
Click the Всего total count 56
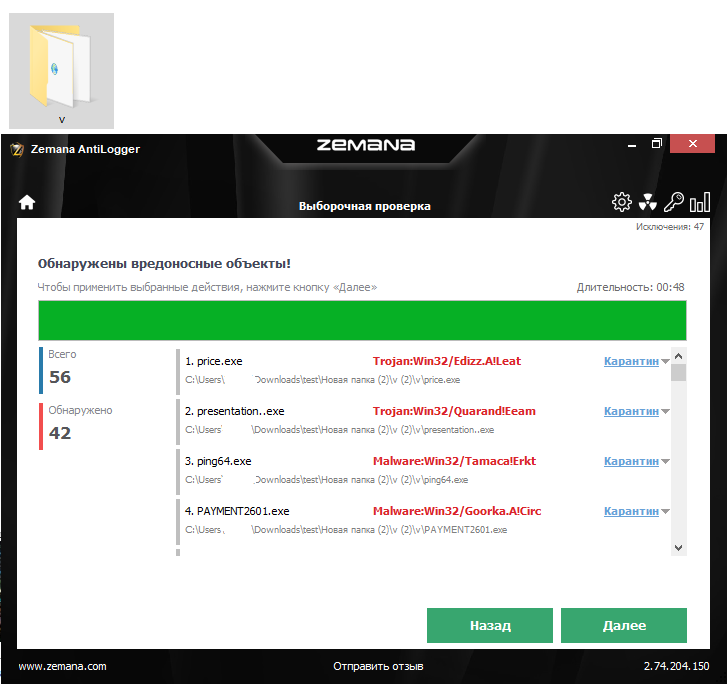click(60, 377)
